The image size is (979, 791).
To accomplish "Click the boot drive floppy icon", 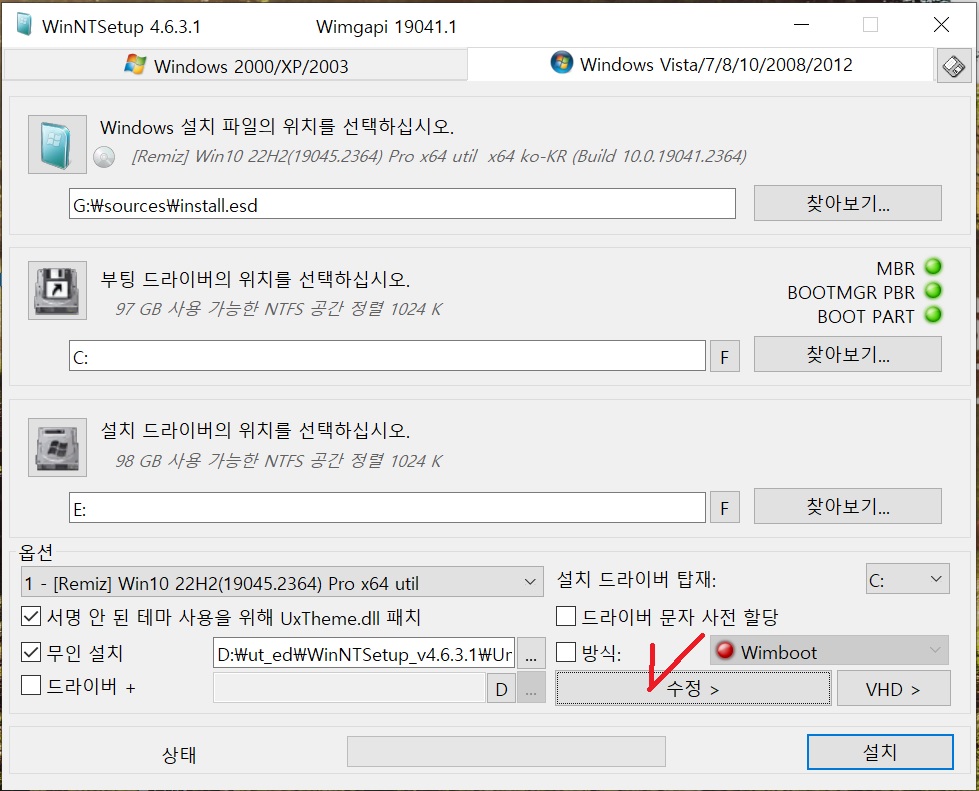I will (x=57, y=290).
